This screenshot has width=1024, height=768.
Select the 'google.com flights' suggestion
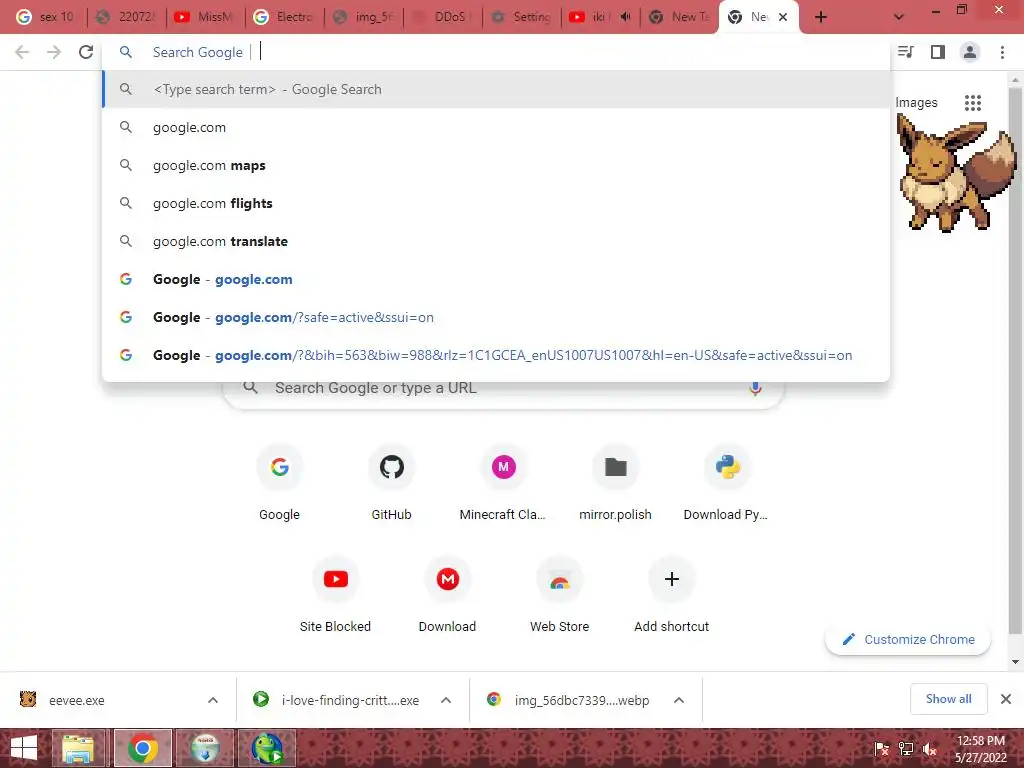[496, 203]
